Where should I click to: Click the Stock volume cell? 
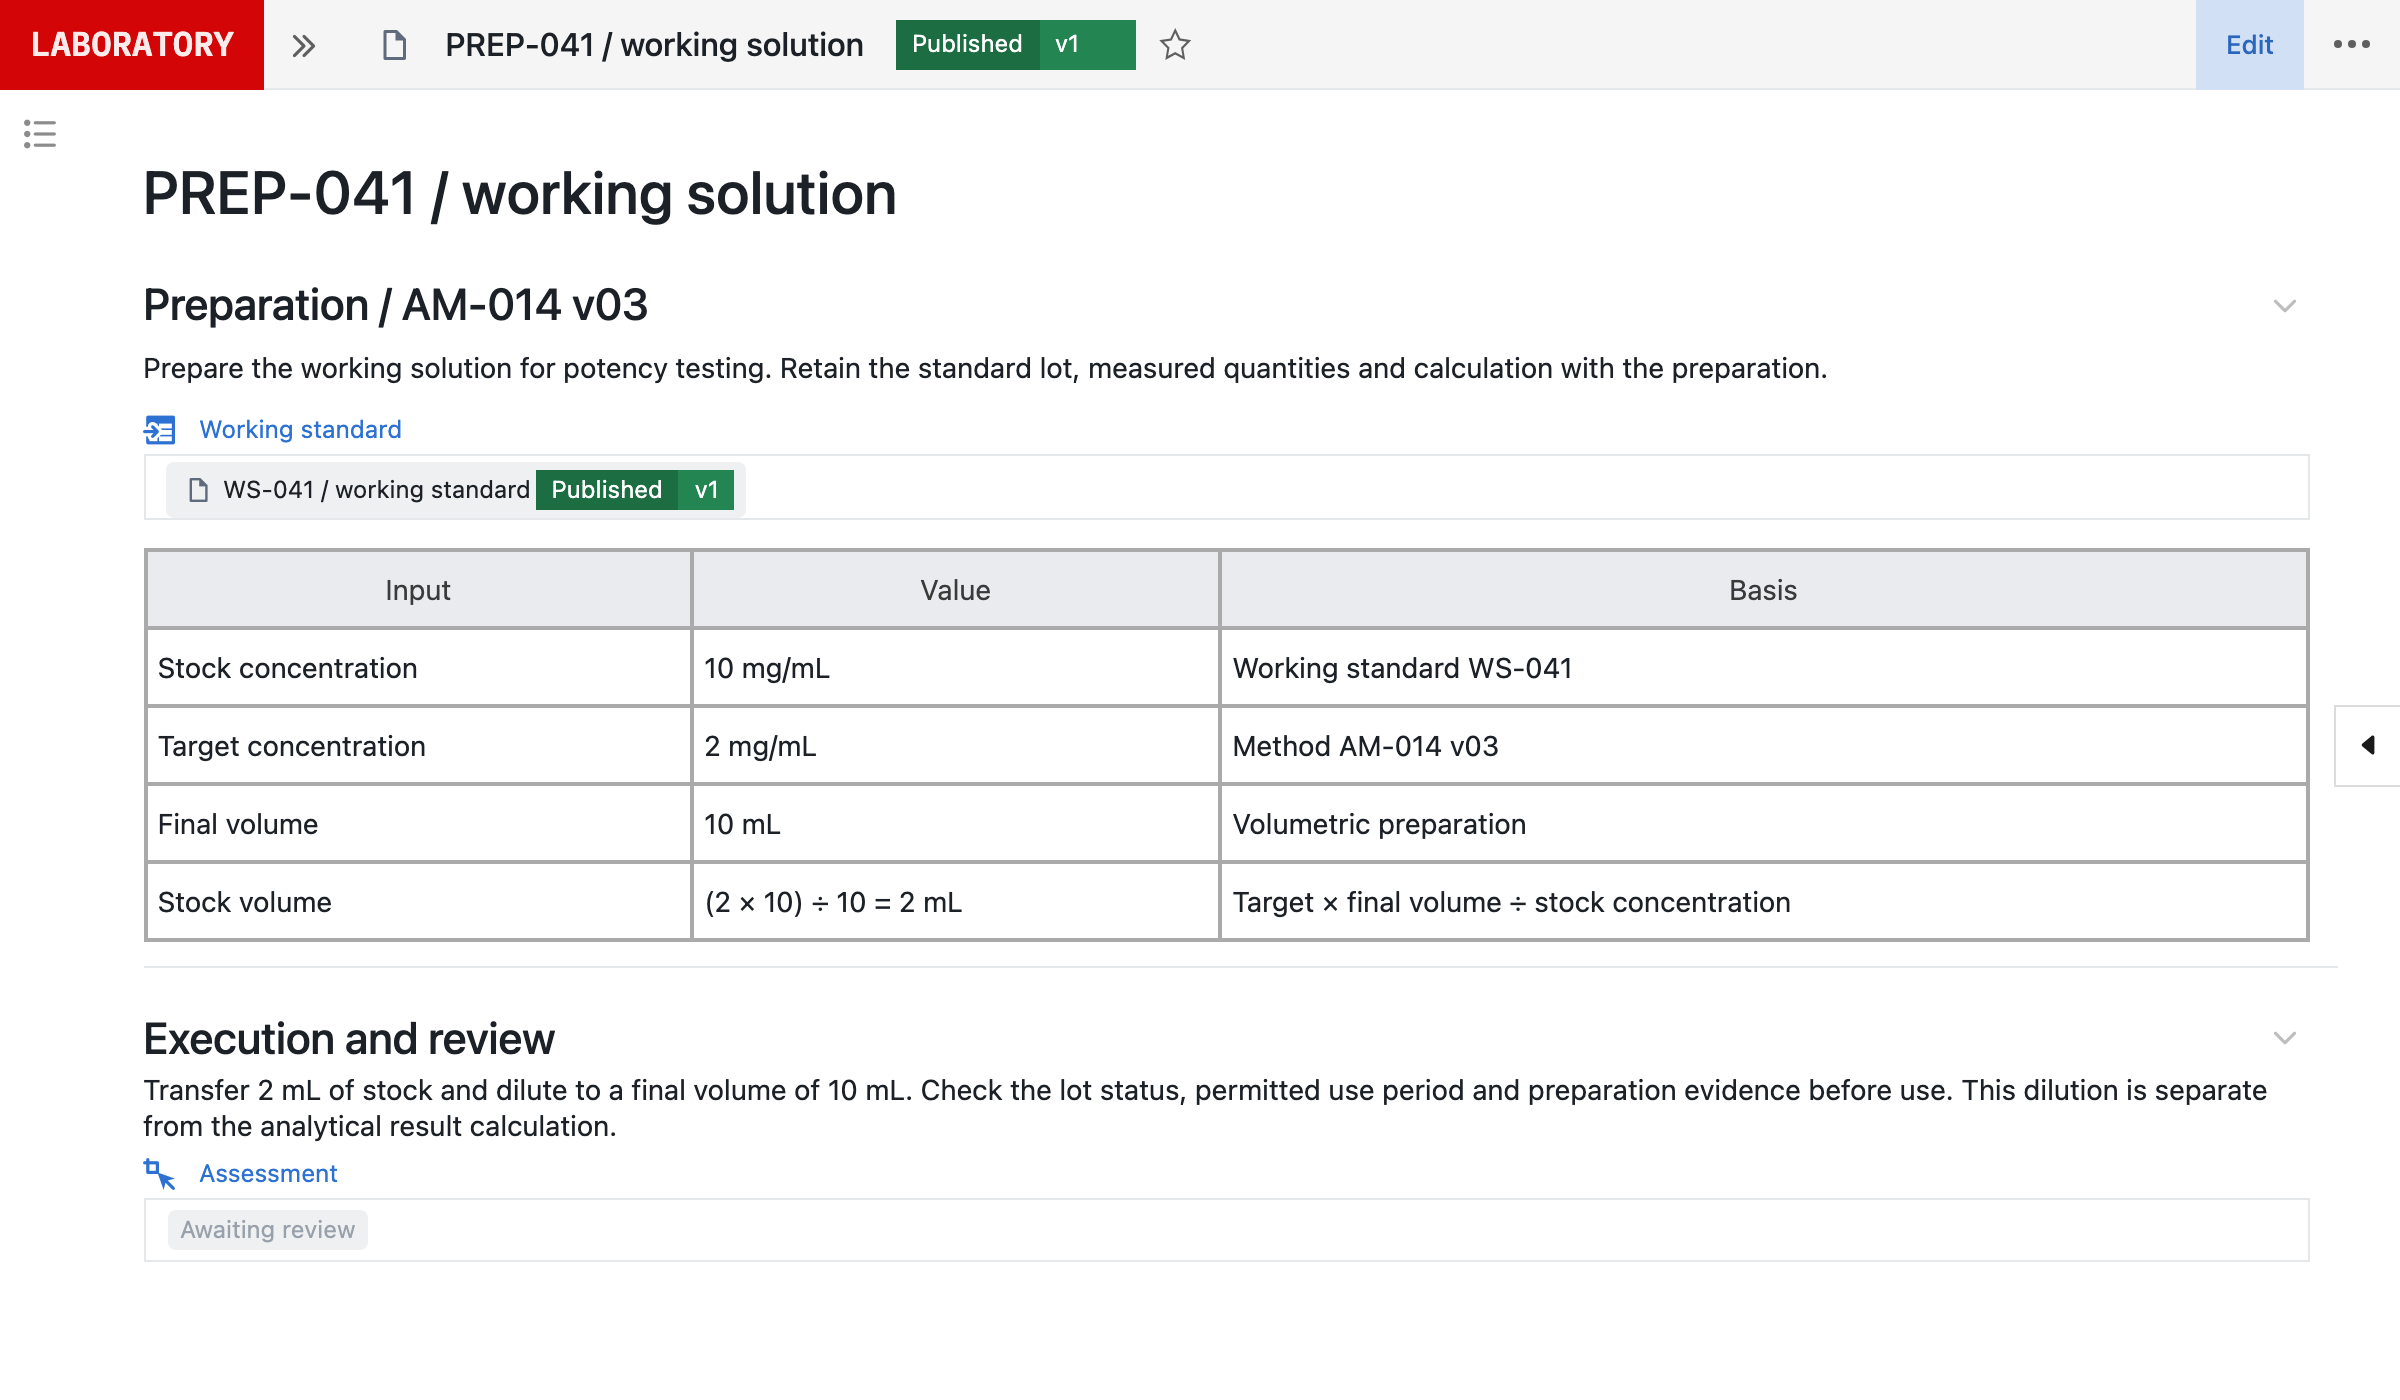click(418, 902)
